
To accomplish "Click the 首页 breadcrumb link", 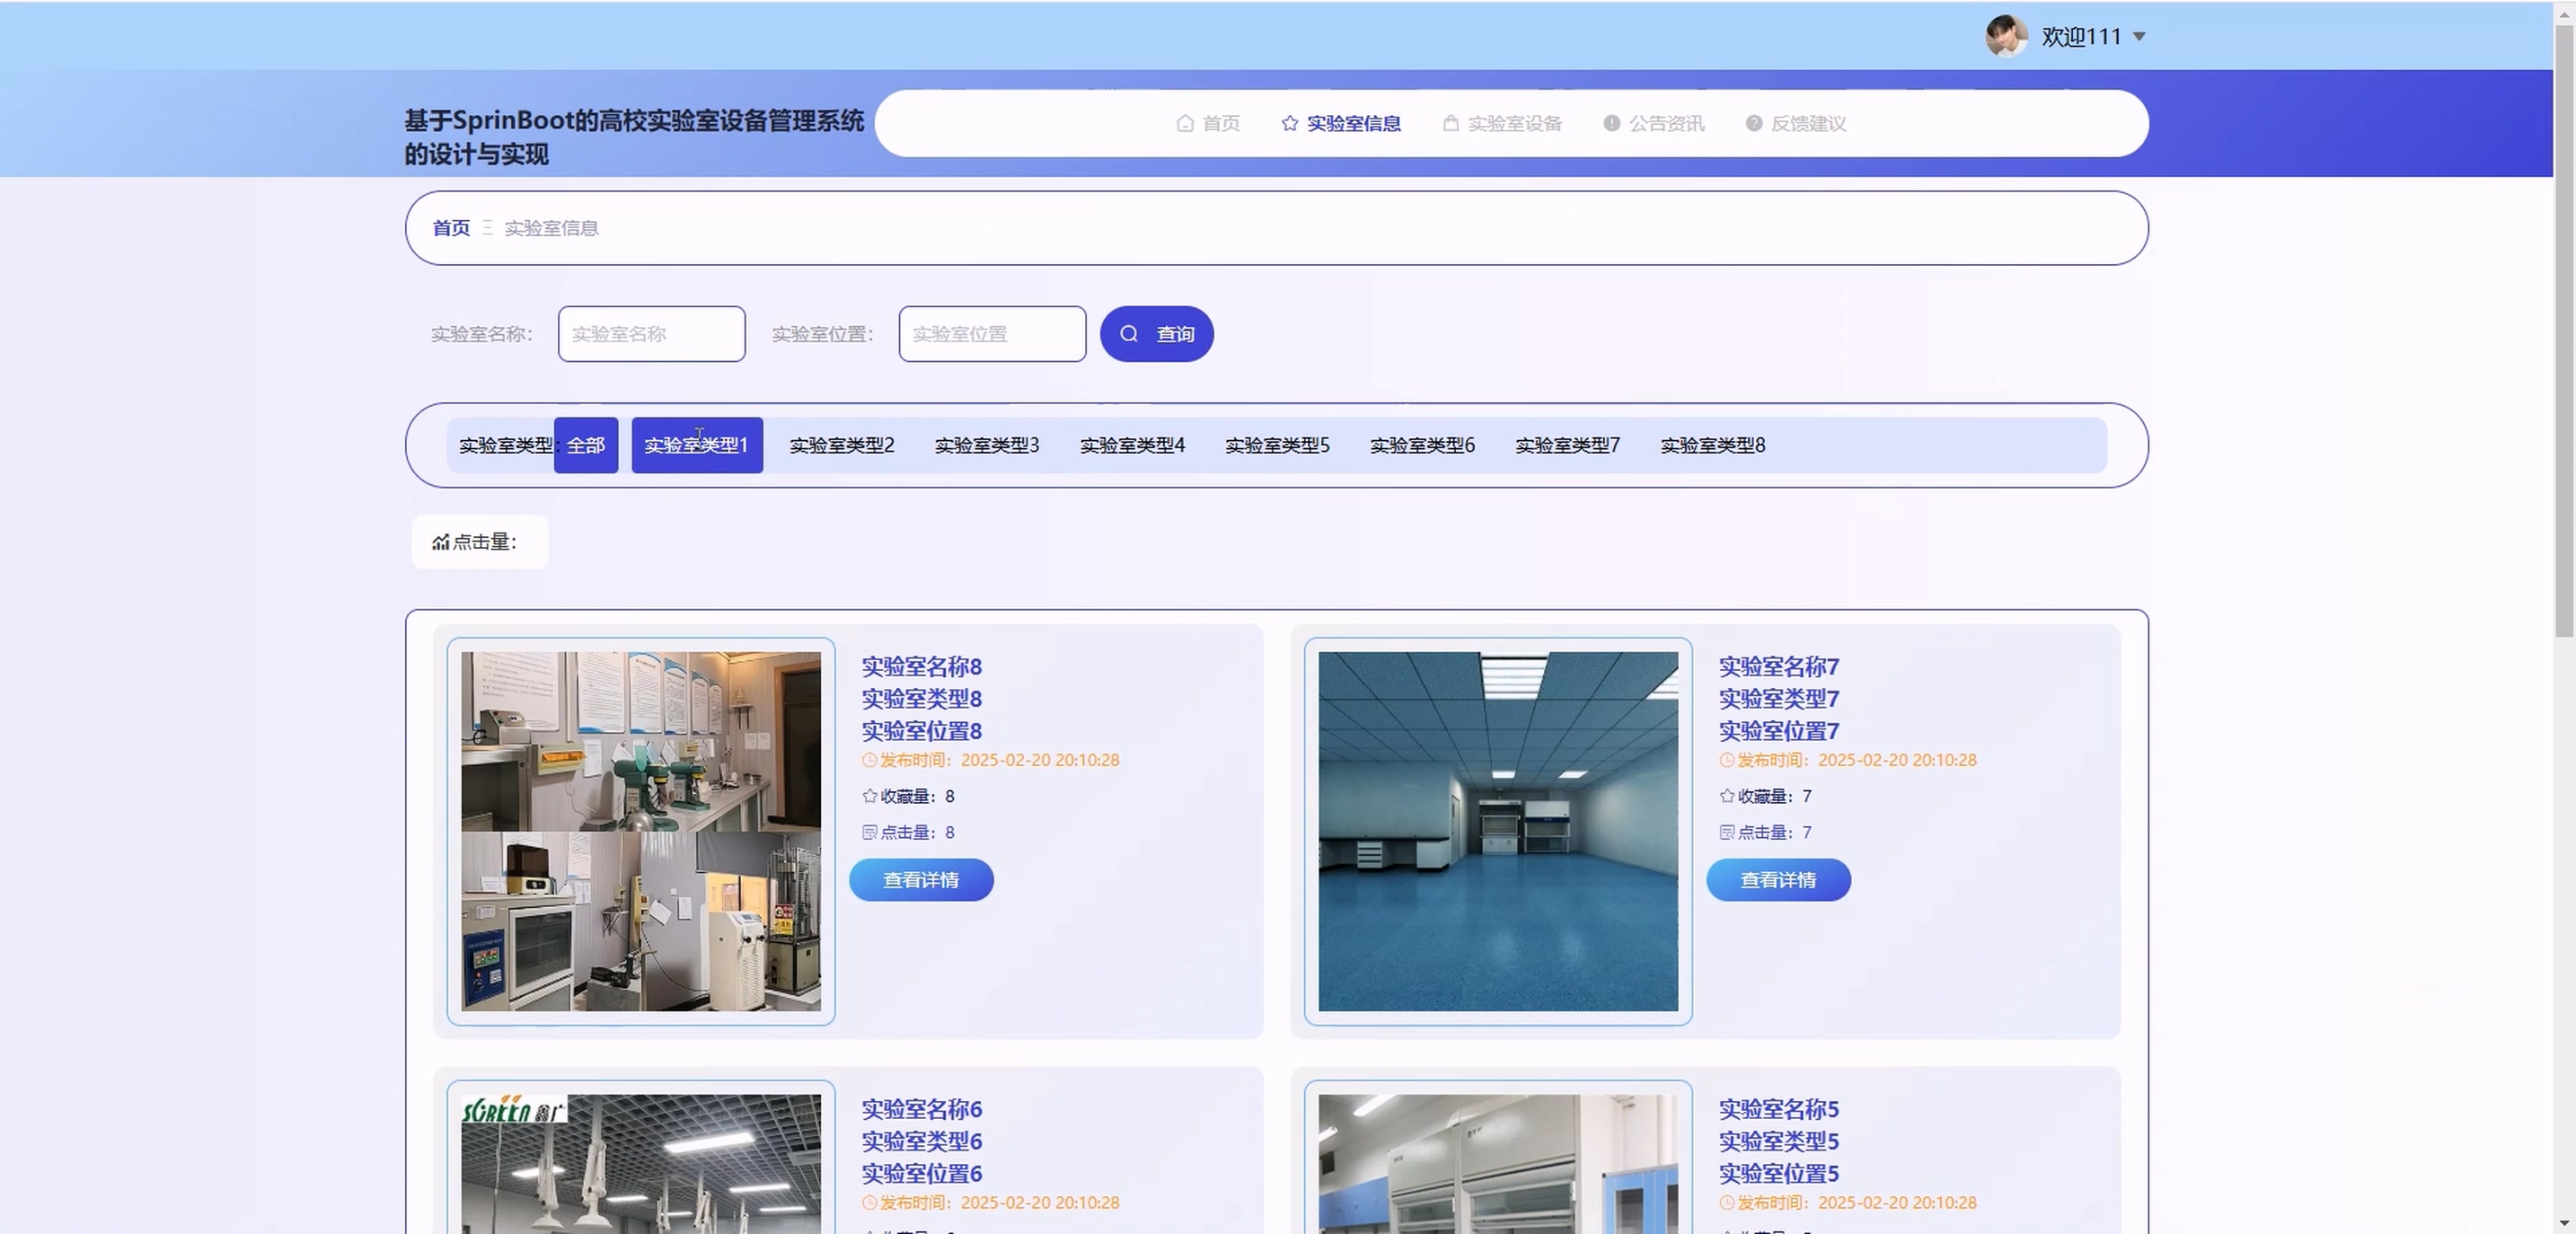I will point(450,228).
